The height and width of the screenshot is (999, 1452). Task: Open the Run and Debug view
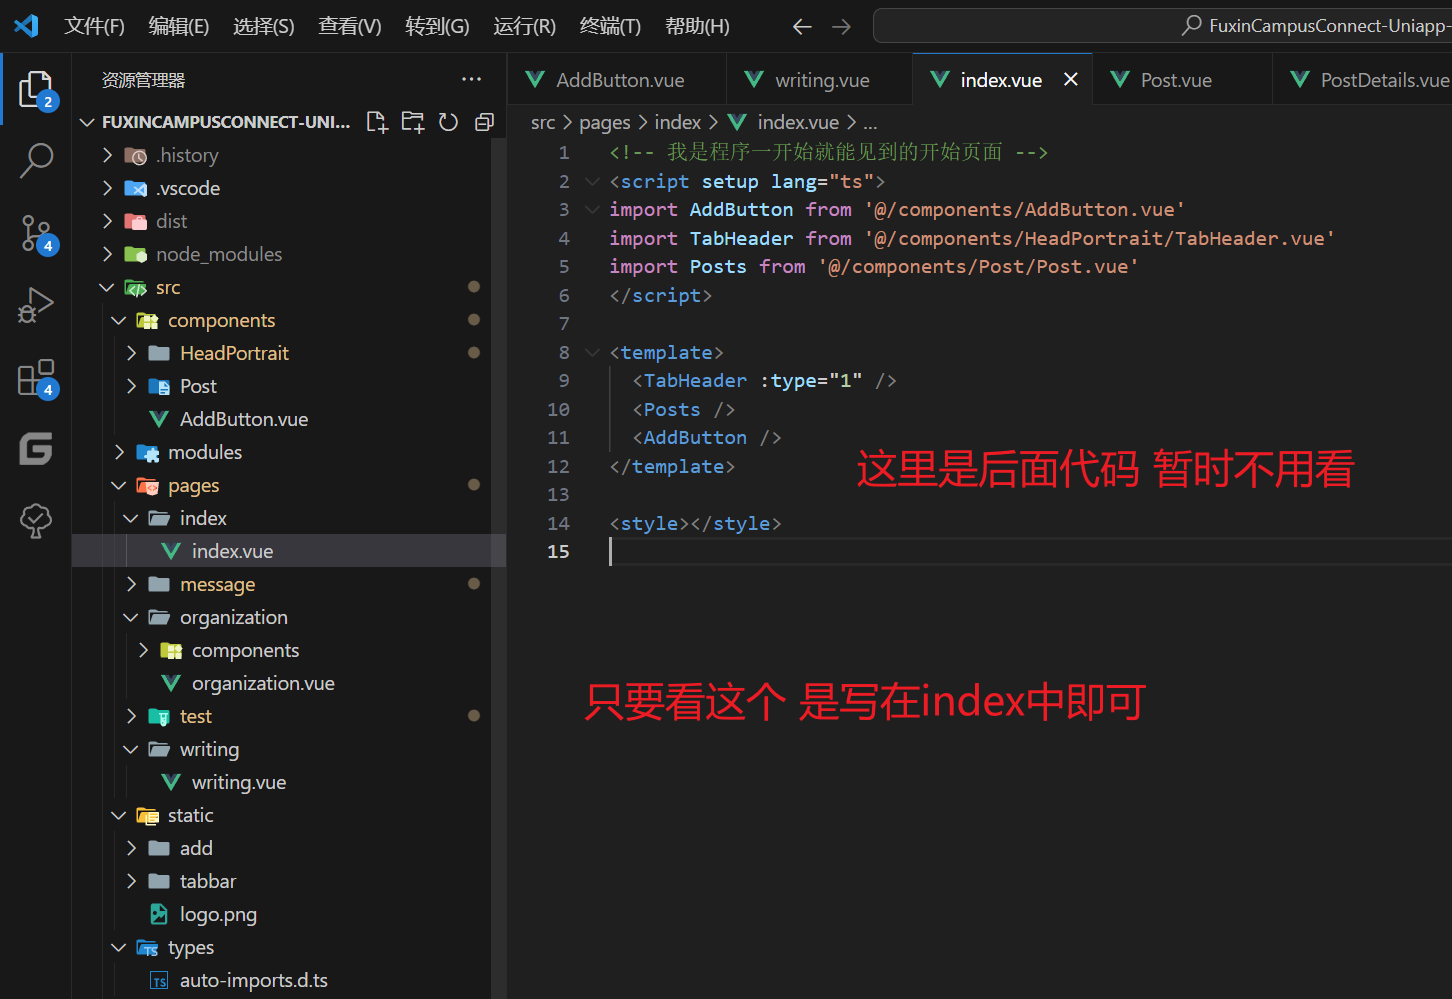[36, 305]
